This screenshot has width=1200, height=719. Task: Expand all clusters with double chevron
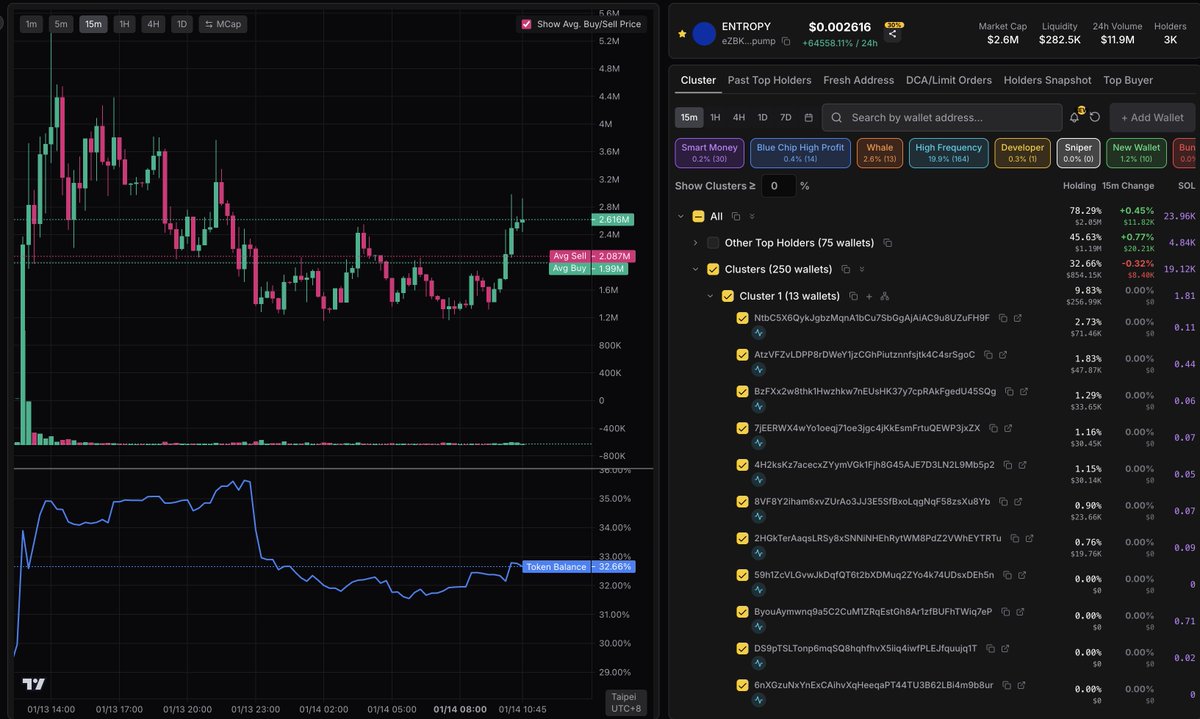862,269
